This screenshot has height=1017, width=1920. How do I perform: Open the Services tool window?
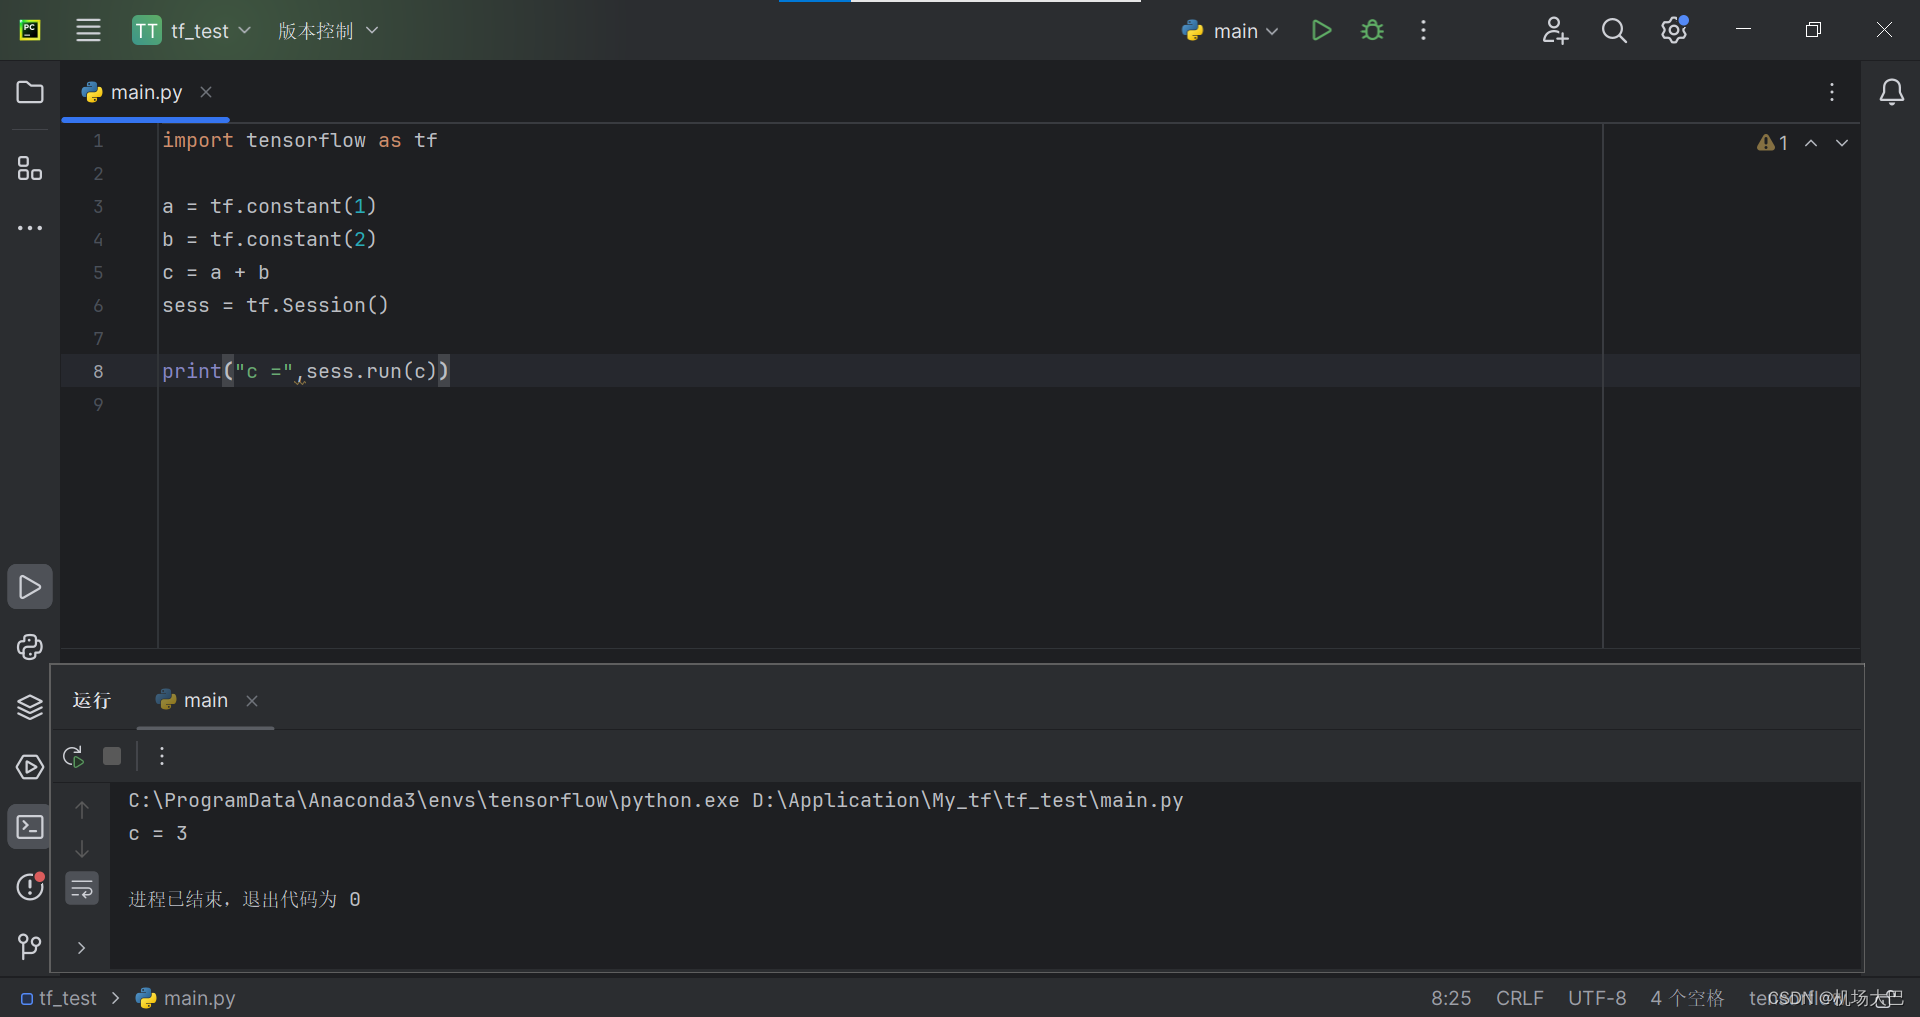[x=30, y=767]
